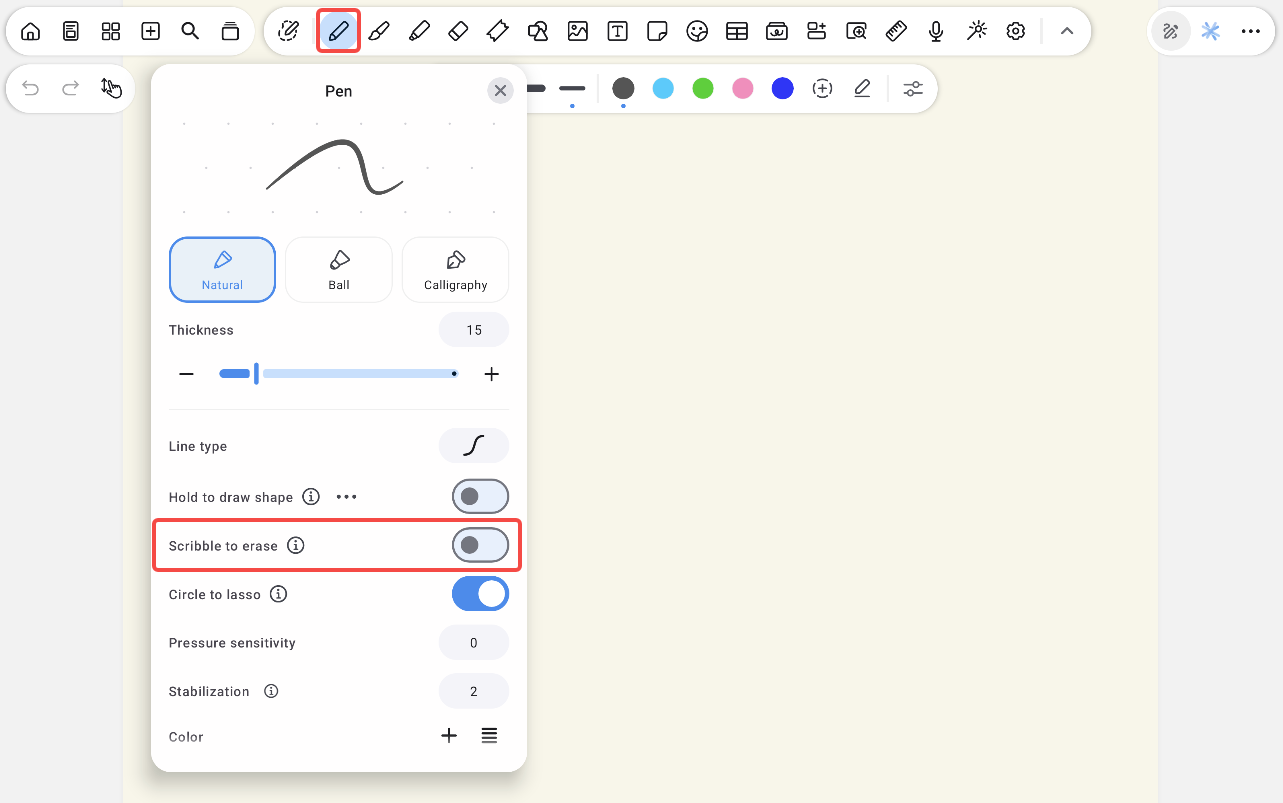Select the Text box tool
The image size is (1283, 803).
point(618,31)
